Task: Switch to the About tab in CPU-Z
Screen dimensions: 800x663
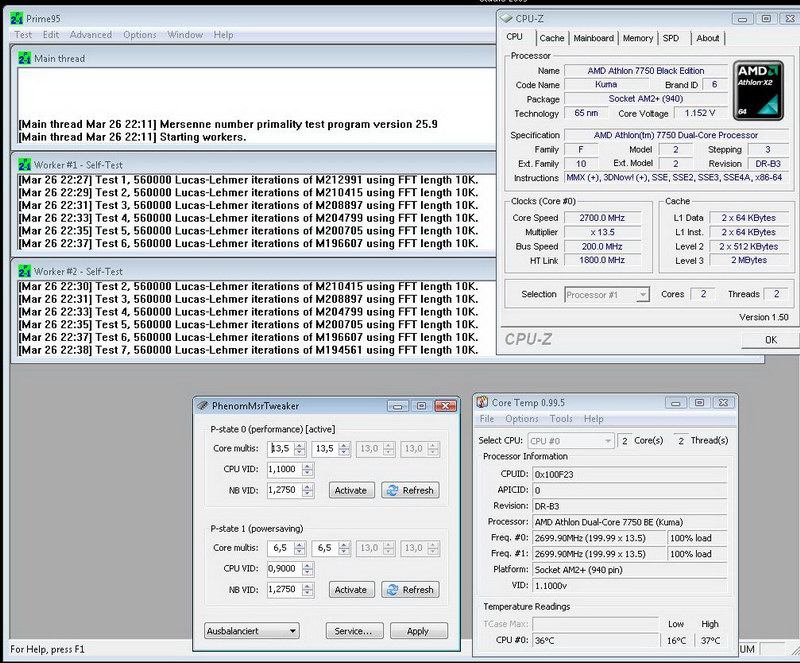Action: point(708,38)
